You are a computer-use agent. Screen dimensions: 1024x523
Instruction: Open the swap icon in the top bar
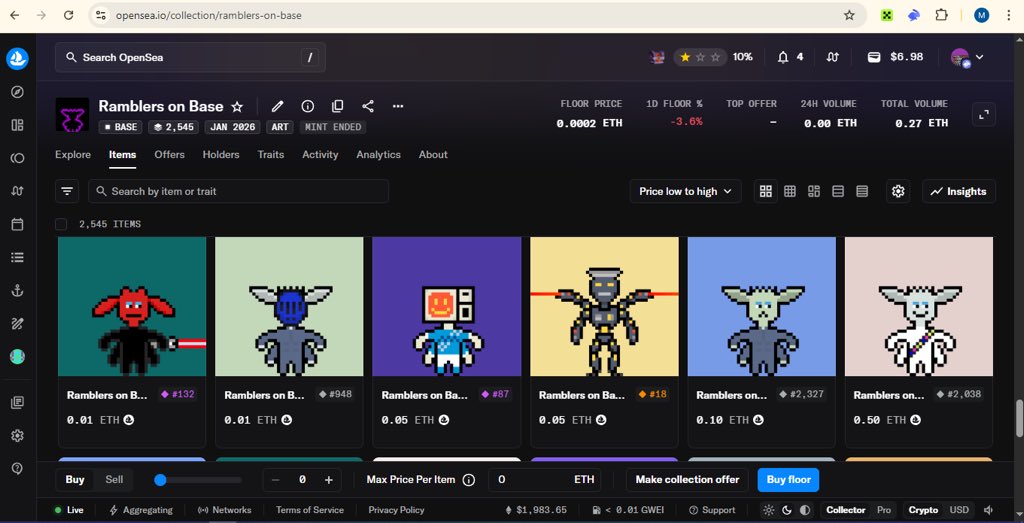pos(832,57)
